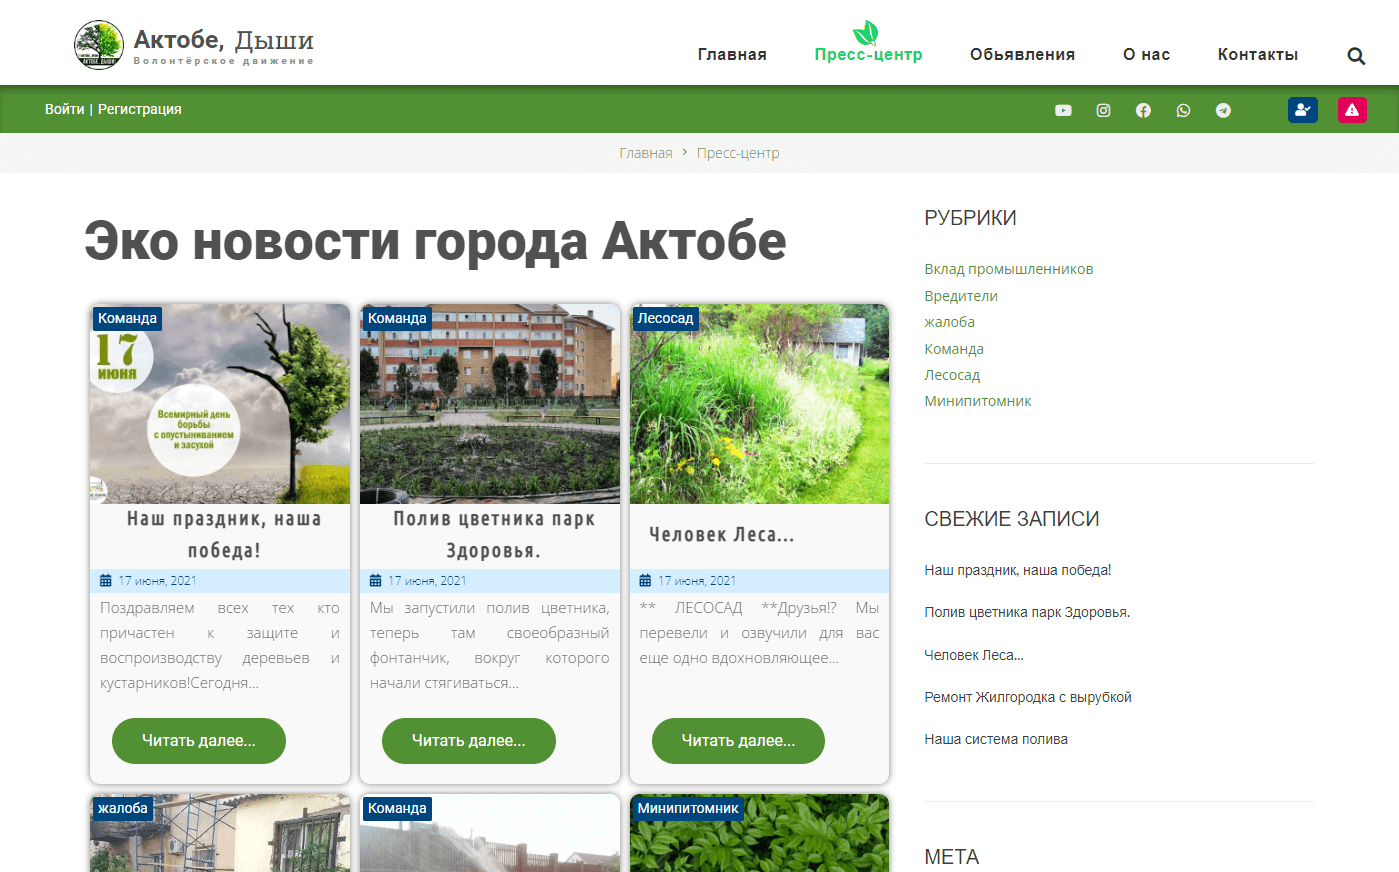Image resolution: width=1399 pixels, height=872 pixels.
Task: Click date 17 июня, 2021 on Полив цветника
Action: (x=427, y=581)
